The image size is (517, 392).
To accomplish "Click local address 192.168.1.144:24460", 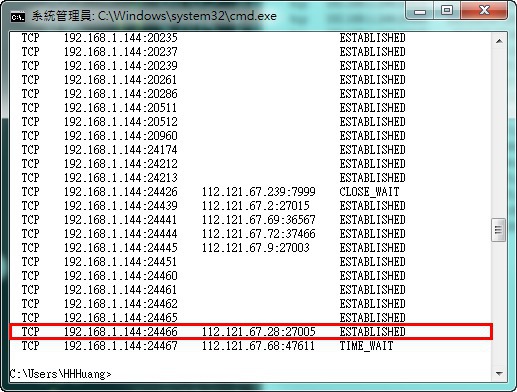I will pos(121,276).
